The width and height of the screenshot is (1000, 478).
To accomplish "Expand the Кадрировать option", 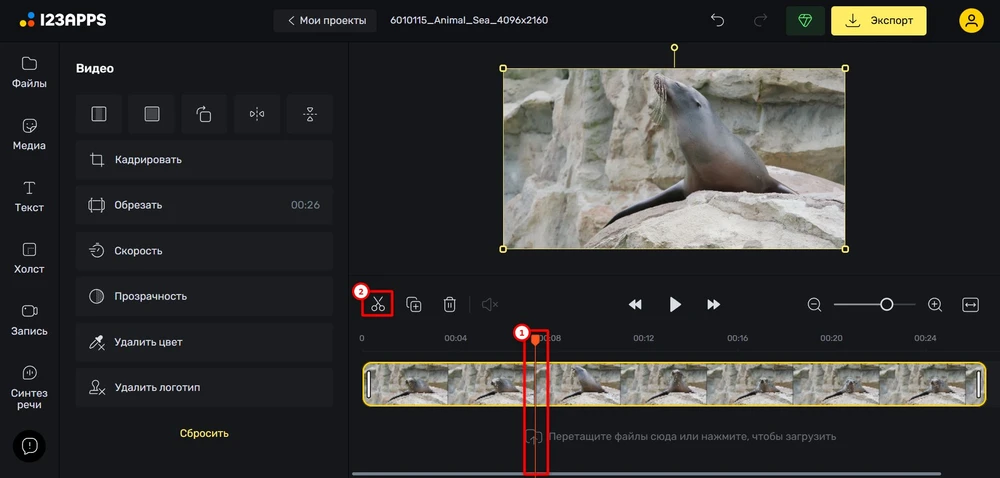I will point(204,159).
